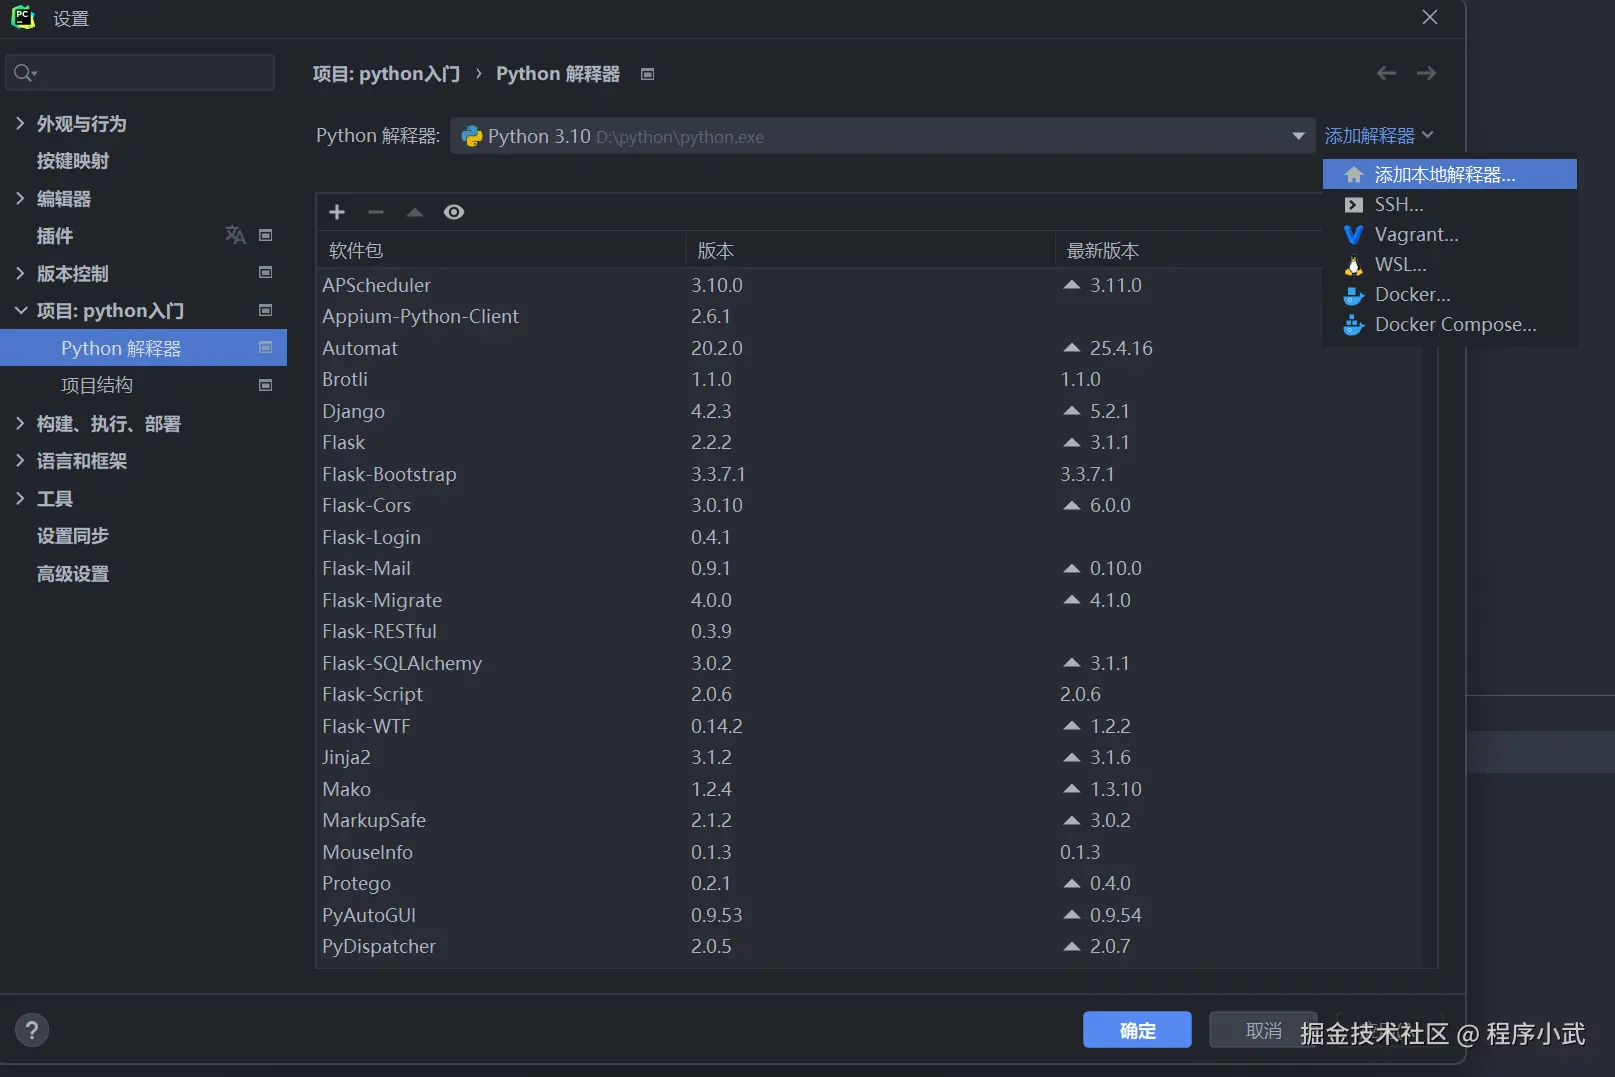Select the Flask-Bootstrap package row

(869, 474)
